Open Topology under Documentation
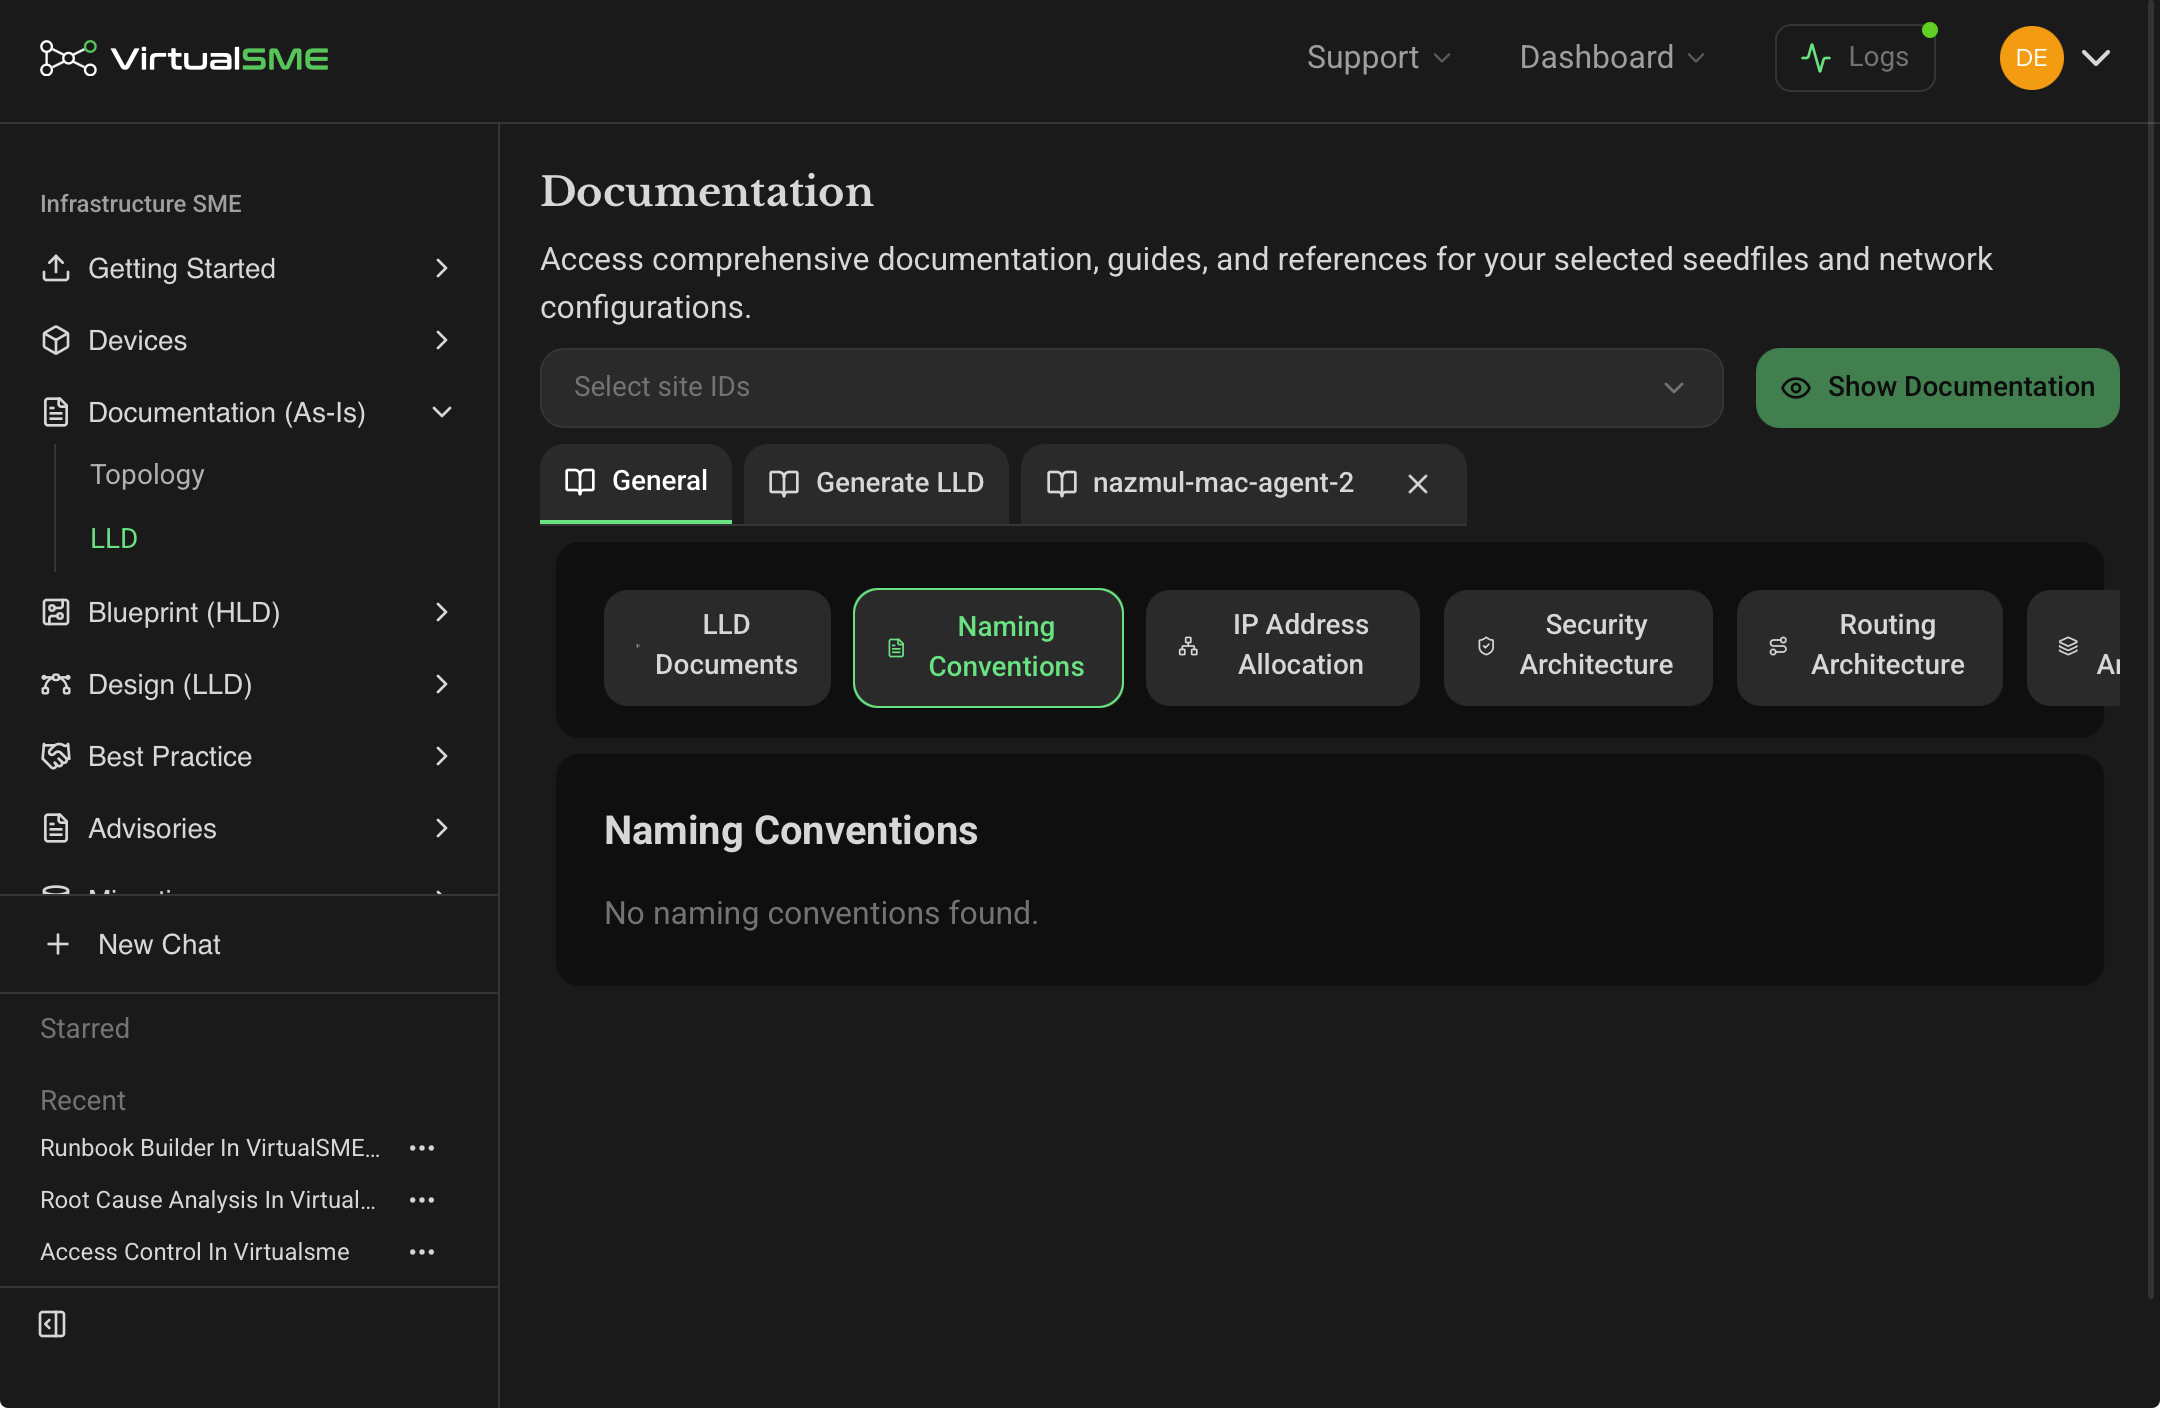Viewport: 2160px width, 1408px height. [x=147, y=474]
